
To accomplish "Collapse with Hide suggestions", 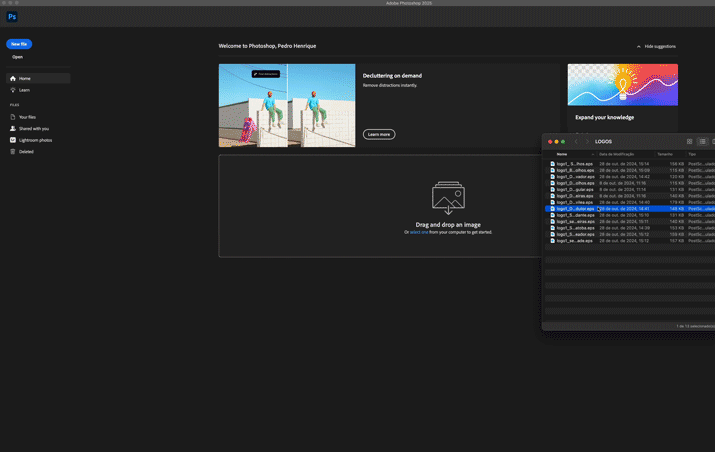I will click(656, 47).
